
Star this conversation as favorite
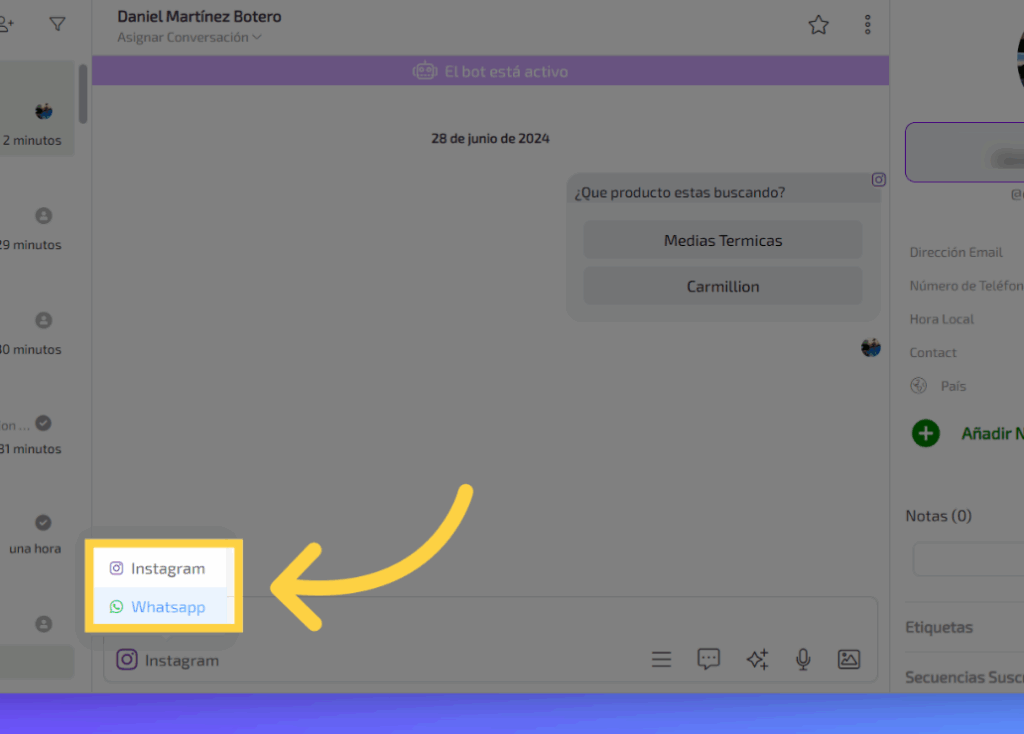point(818,25)
